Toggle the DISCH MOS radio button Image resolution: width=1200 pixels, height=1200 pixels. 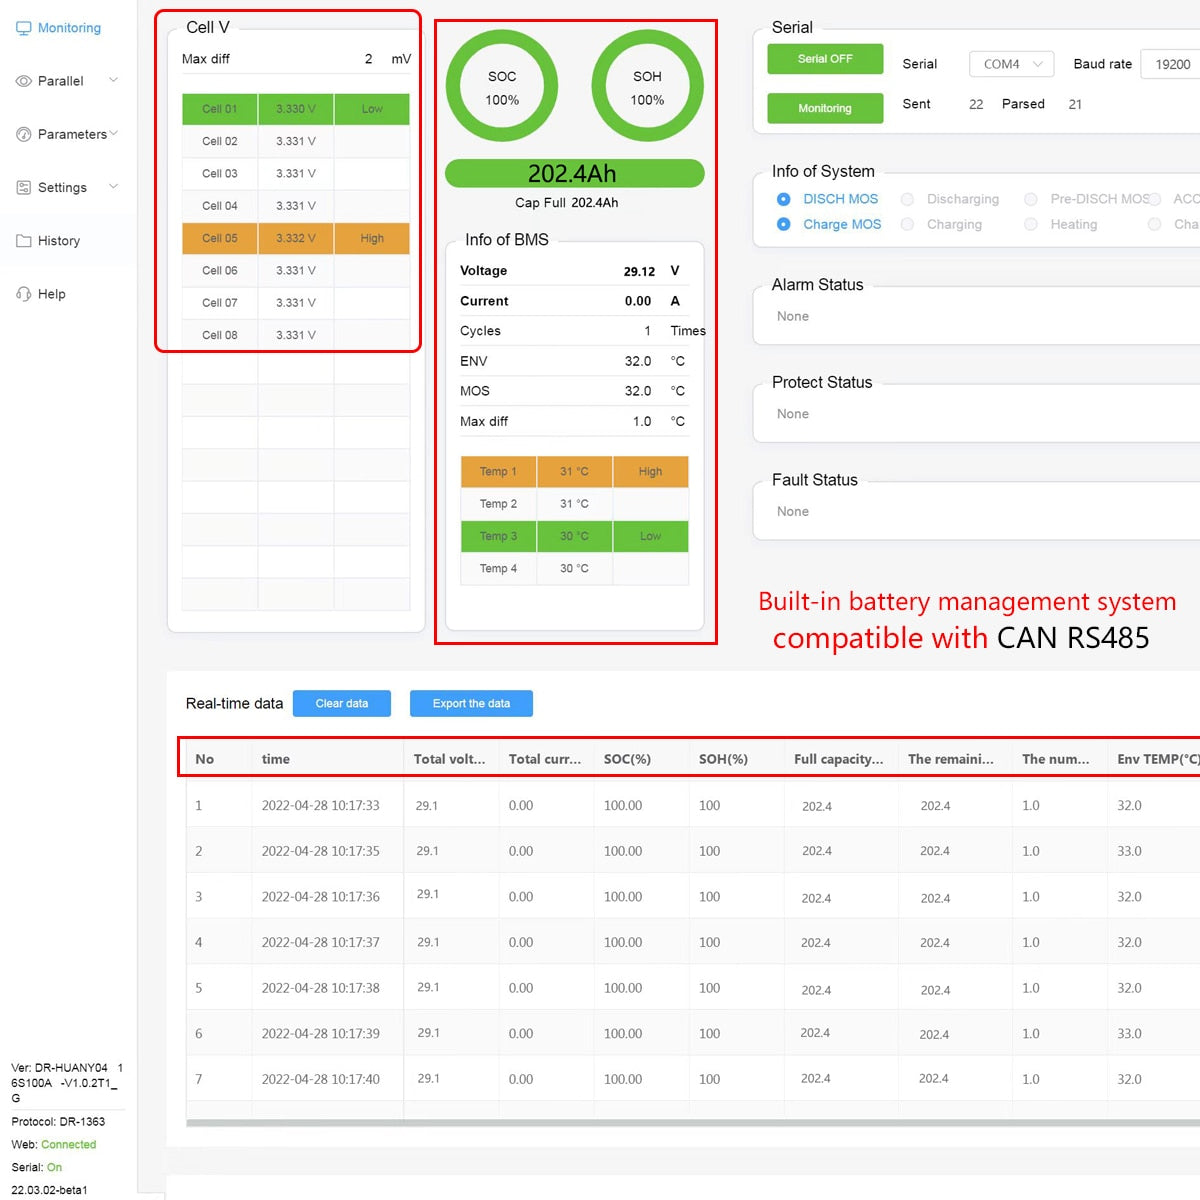[784, 199]
